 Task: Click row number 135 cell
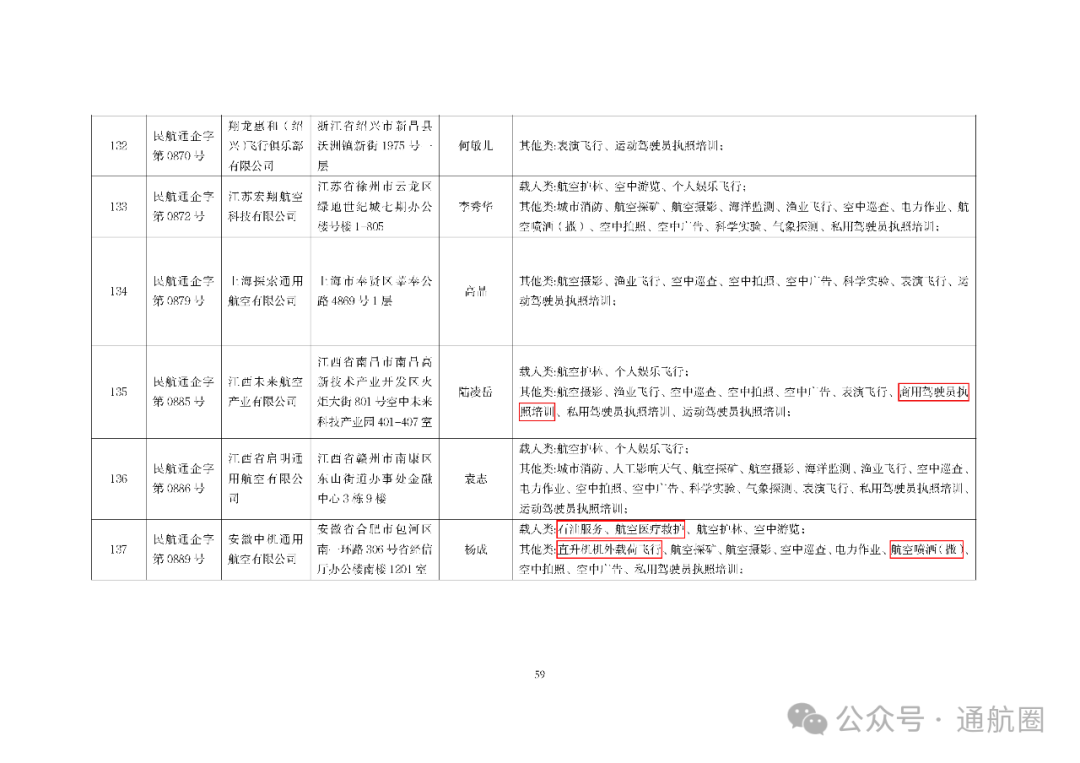118,392
